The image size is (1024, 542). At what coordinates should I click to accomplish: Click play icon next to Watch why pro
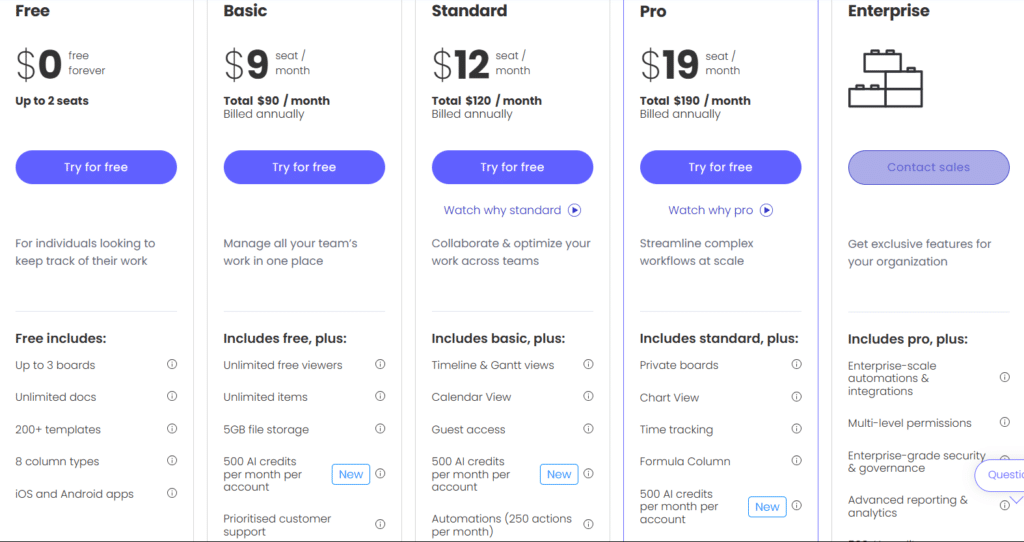click(x=767, y=210)
